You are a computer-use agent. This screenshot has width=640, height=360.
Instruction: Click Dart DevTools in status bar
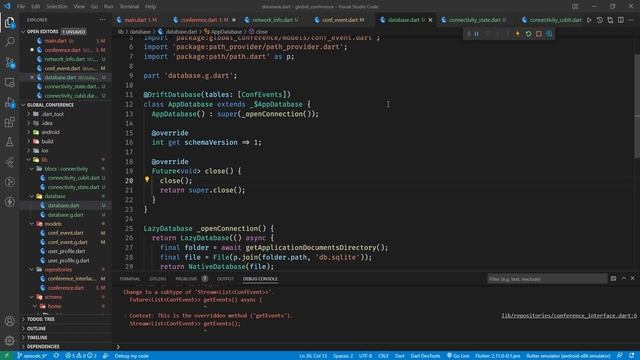pyautogui.click(x=425, y=356)
